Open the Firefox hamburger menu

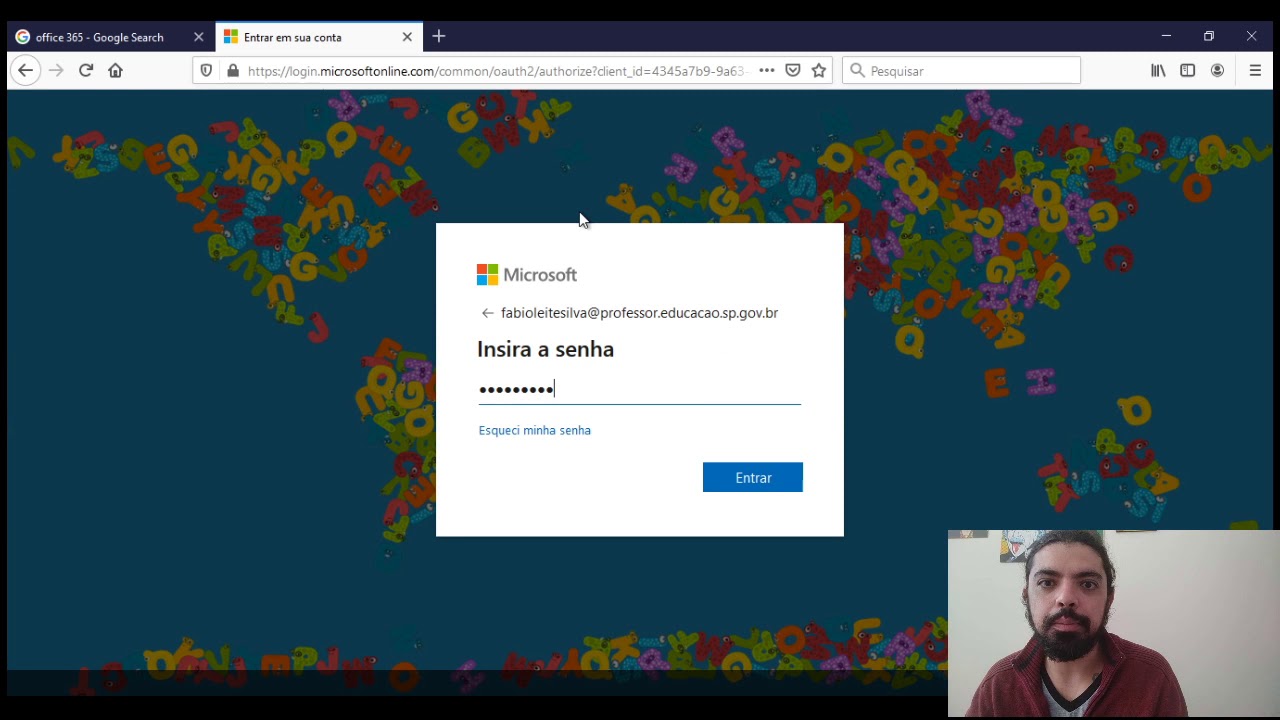click(x=1255, y=71)
